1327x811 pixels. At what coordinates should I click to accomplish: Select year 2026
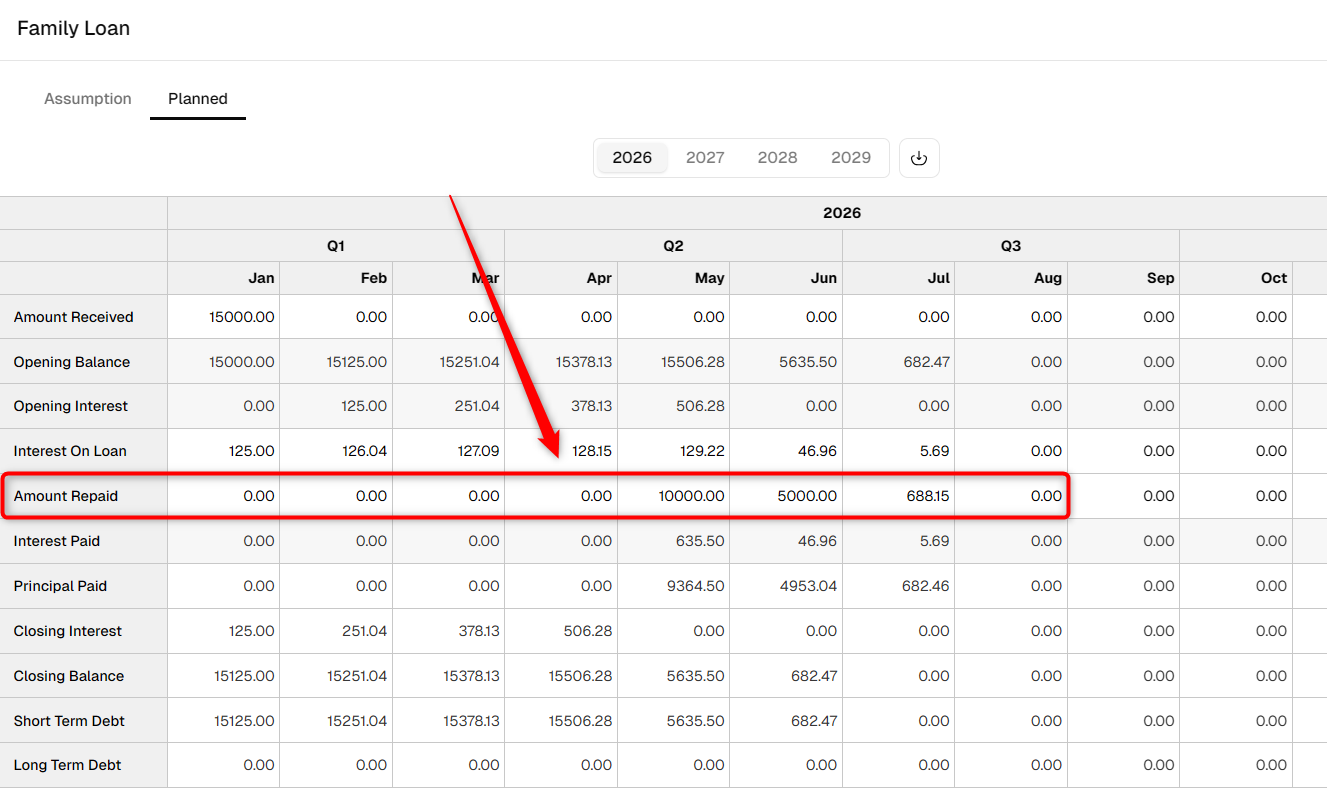632,158
